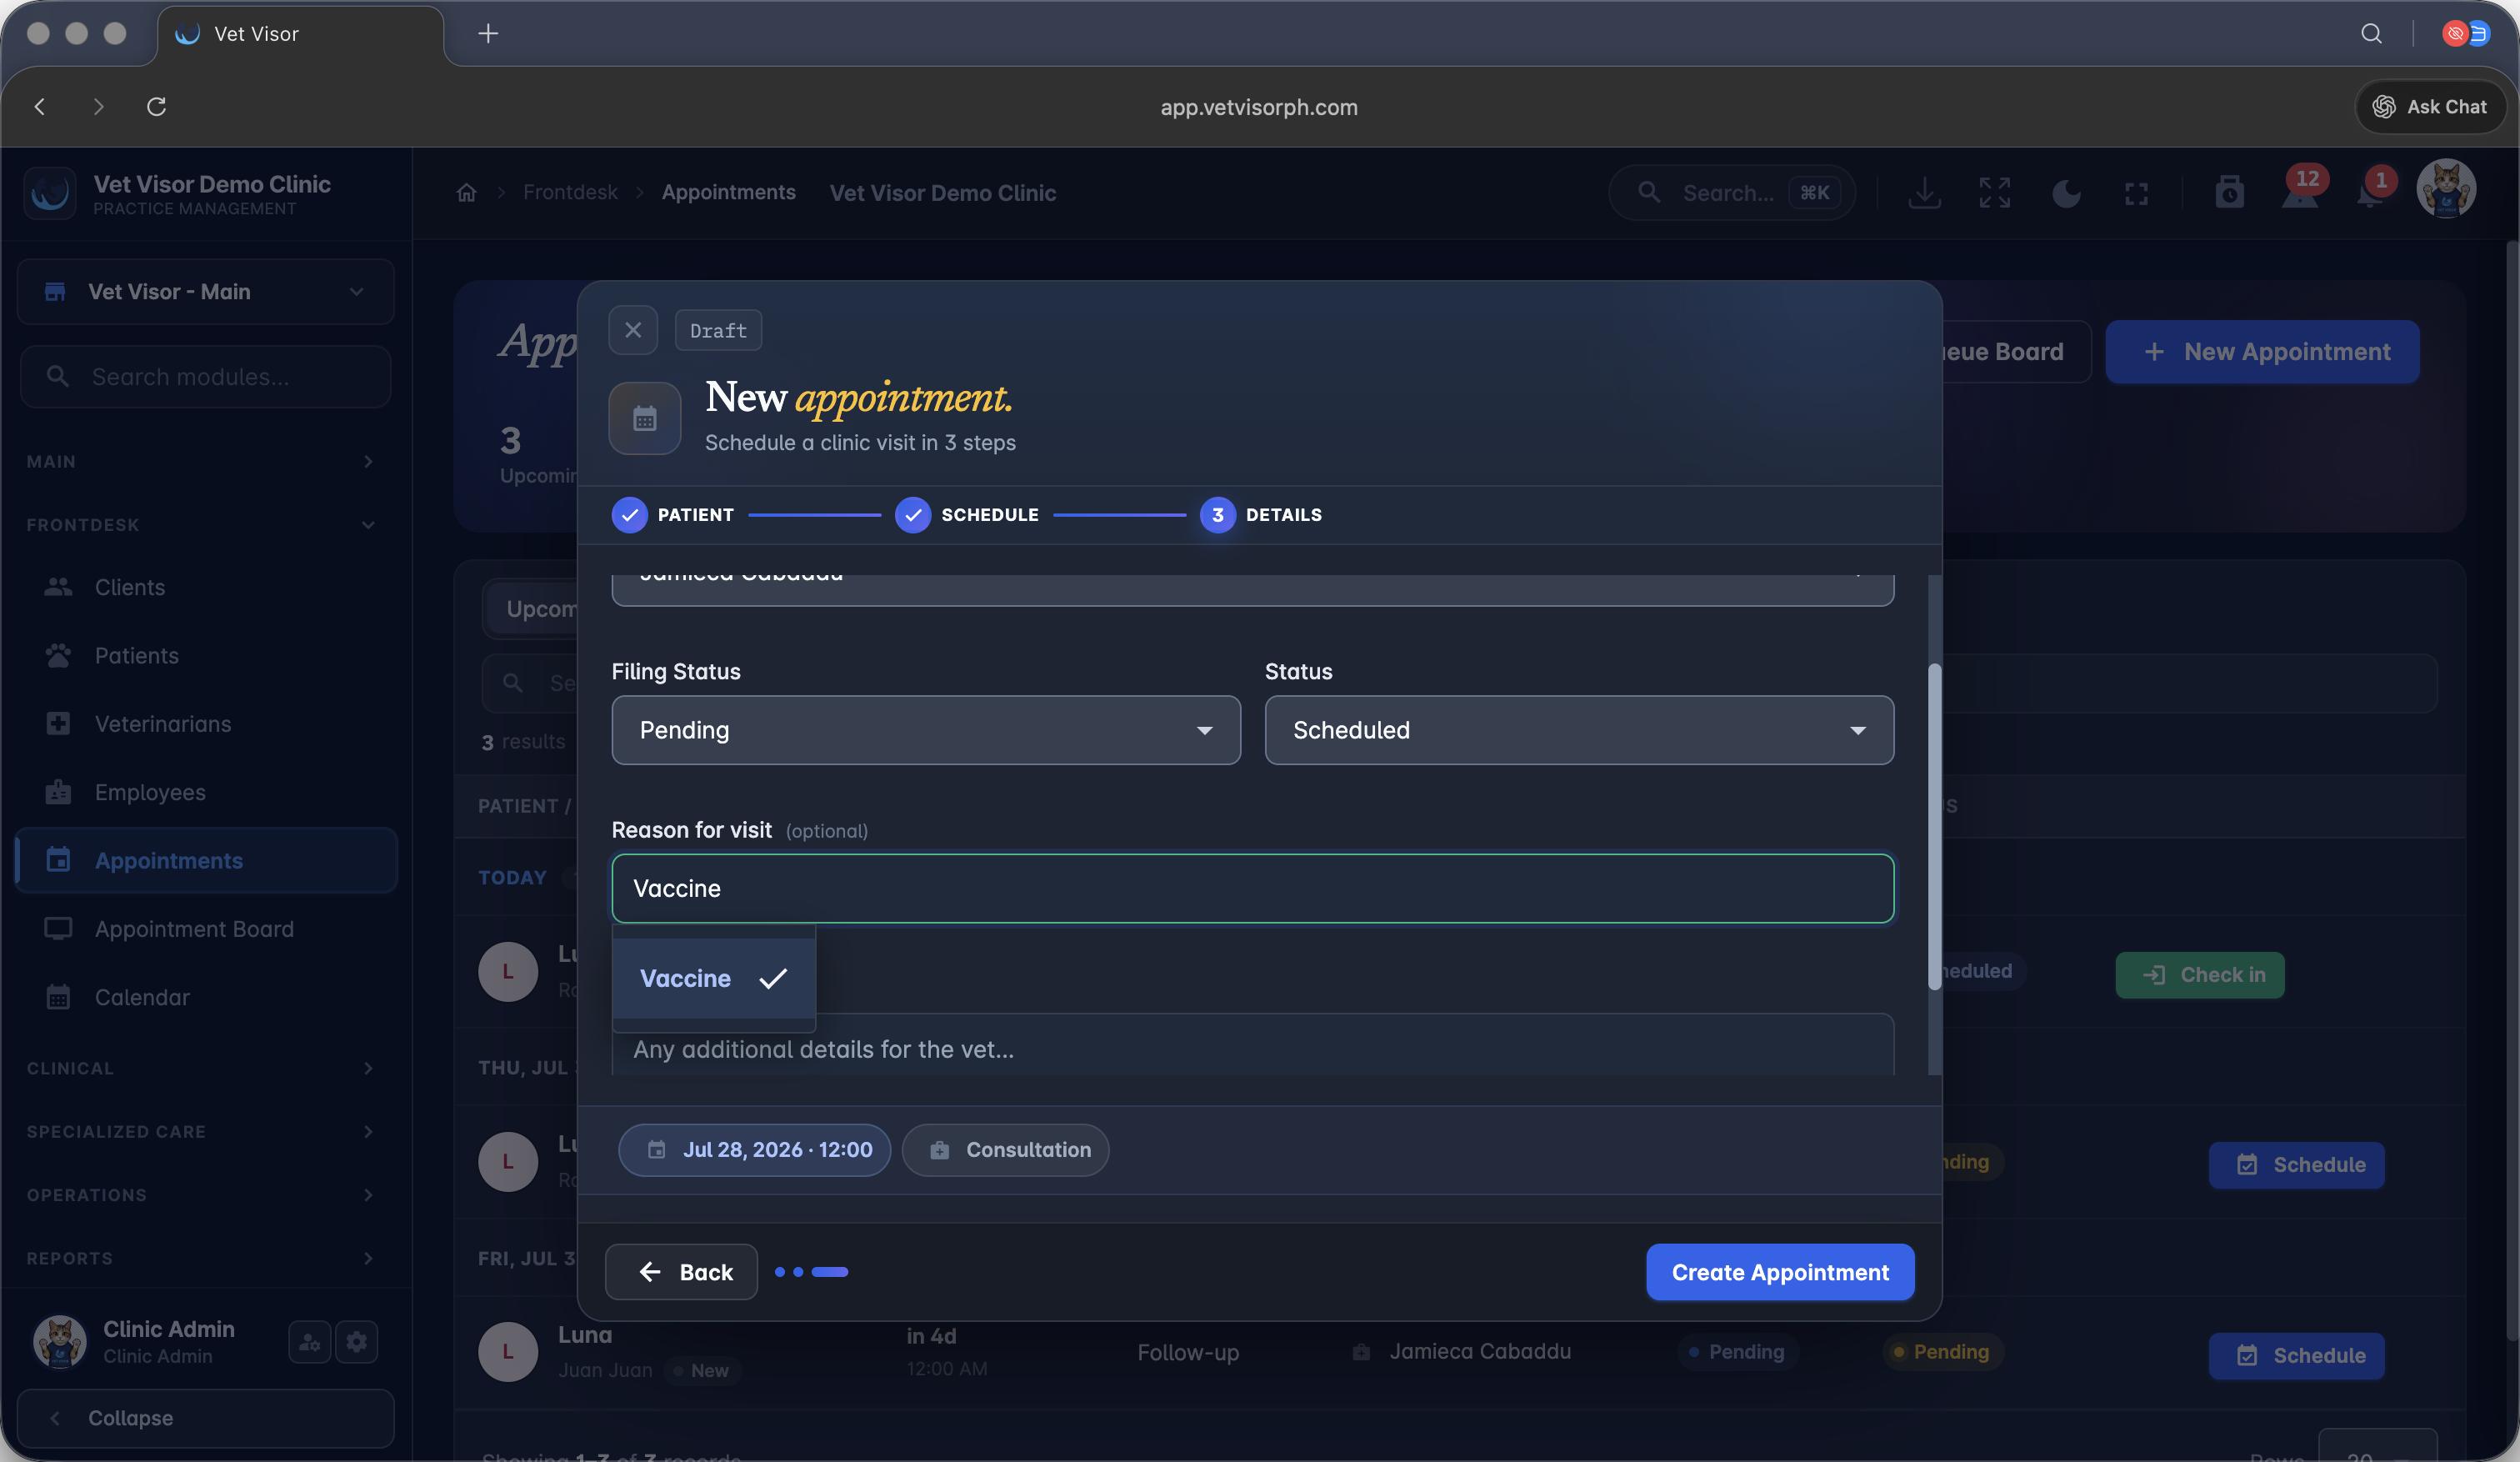Image resolution: width=2520 pixels, height=1462 pixels.
Task: Select the DETAILS step
Action: 1261,515
